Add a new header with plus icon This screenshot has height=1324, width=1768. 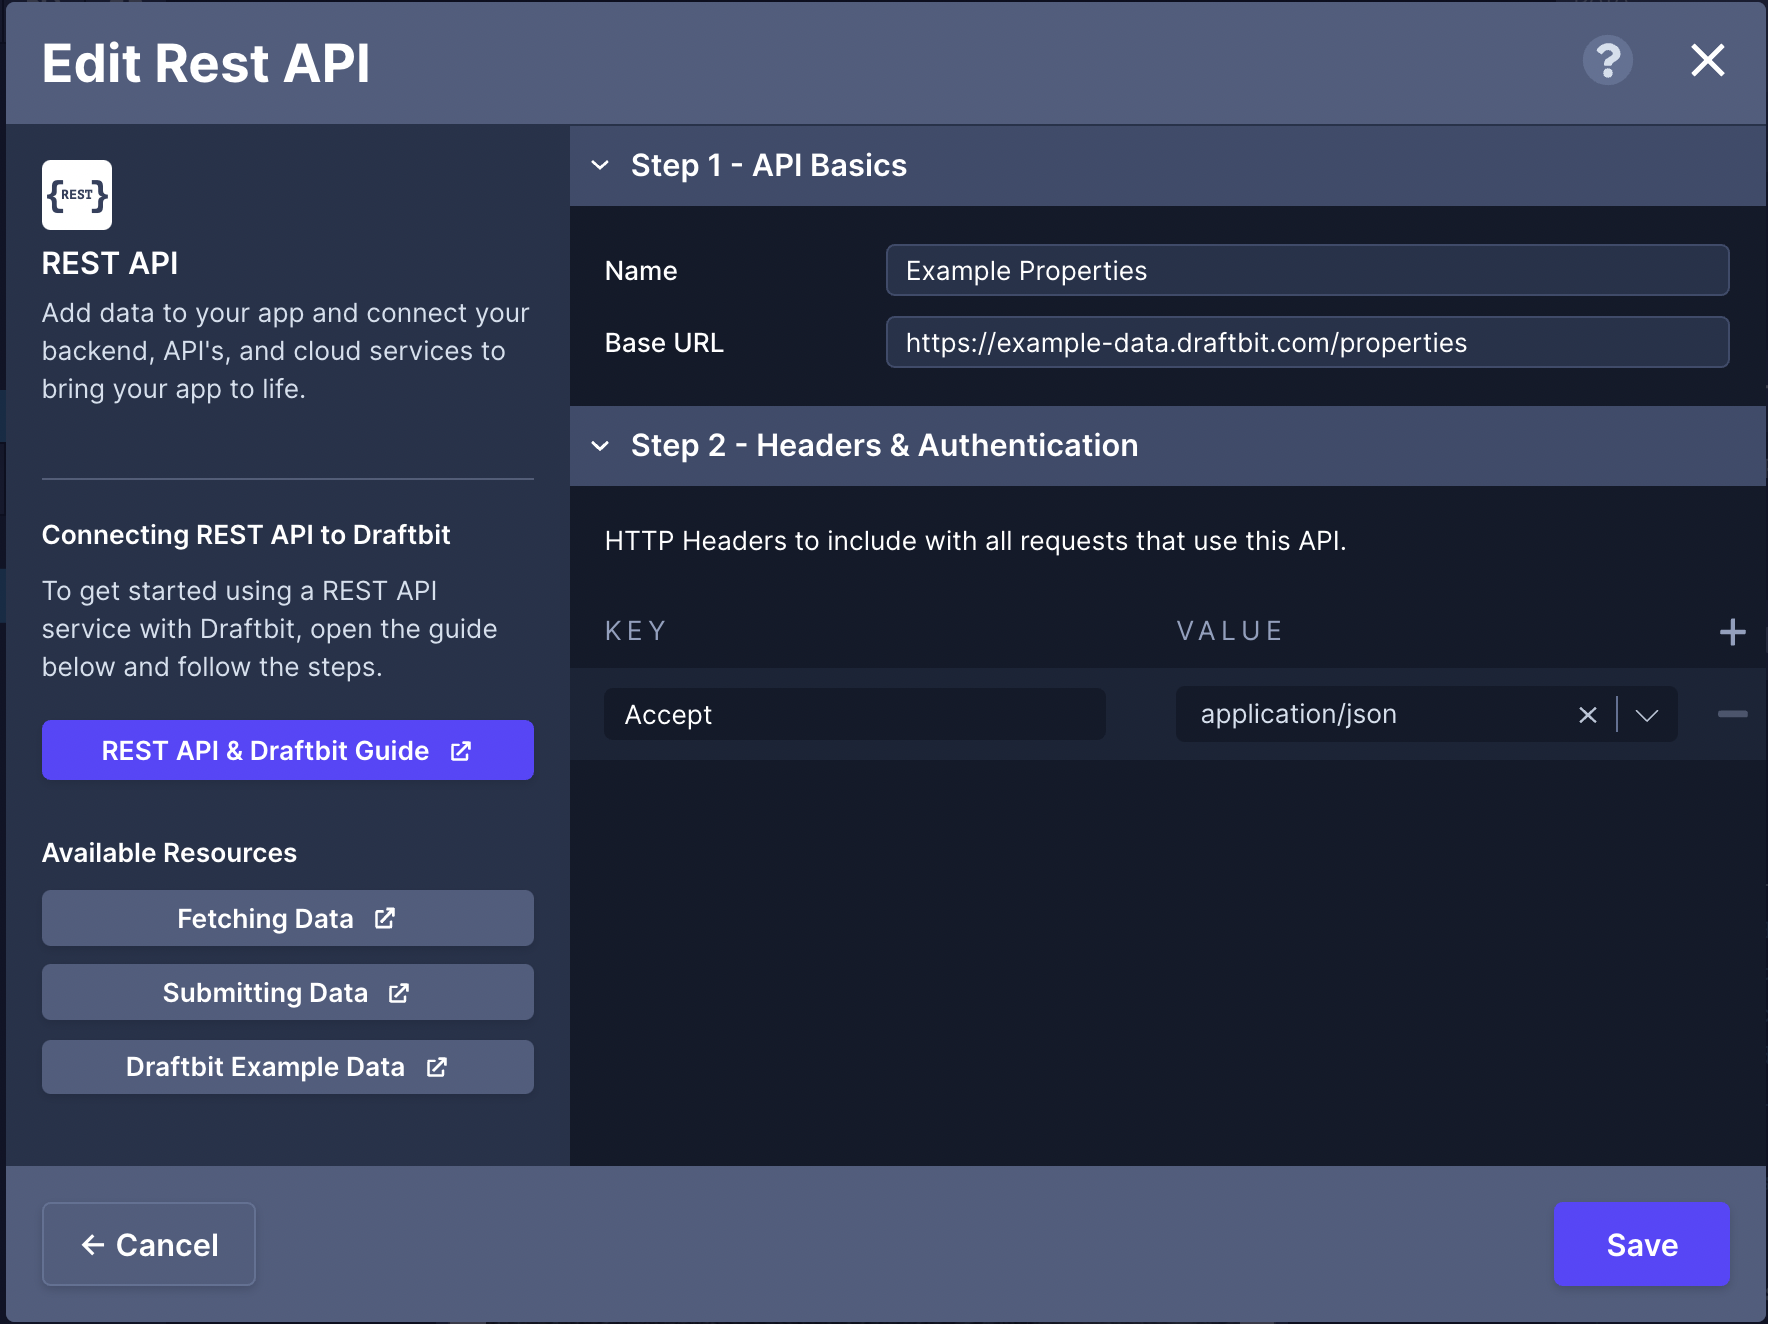pos(1732,632)
